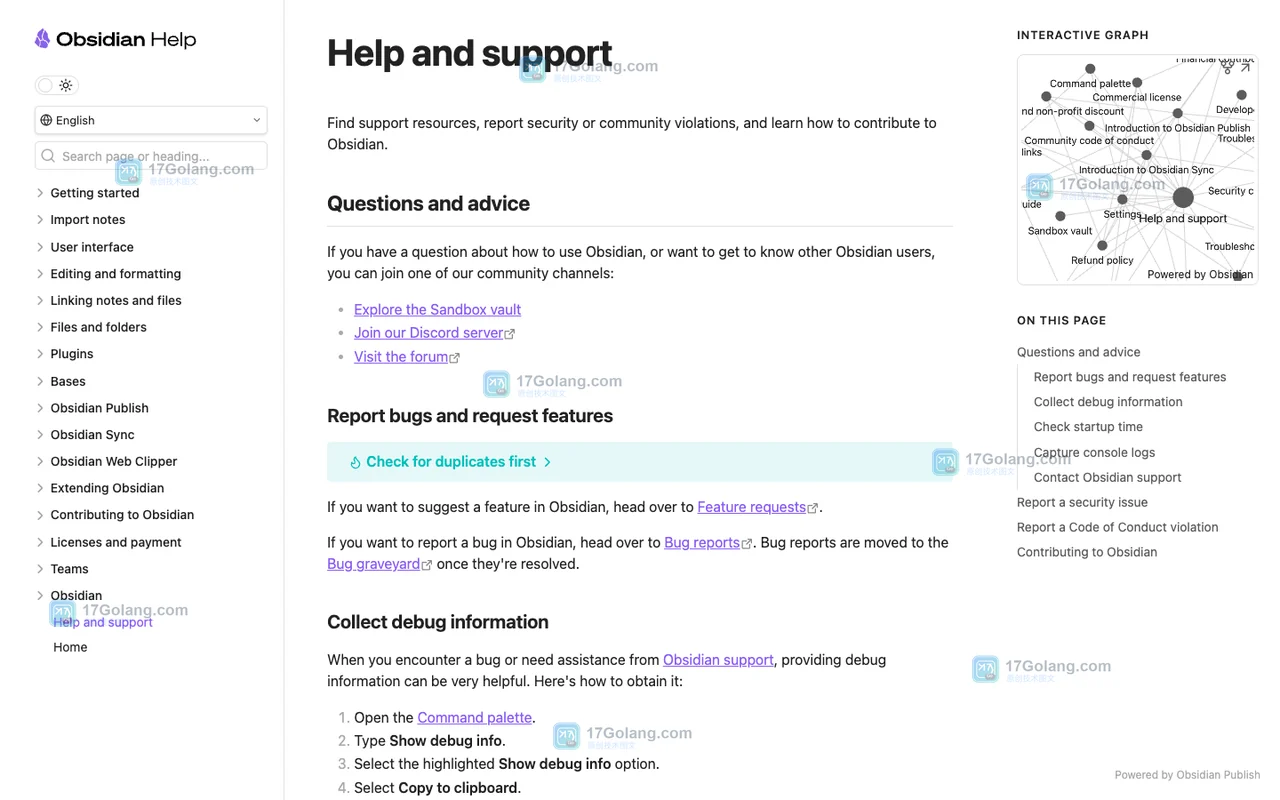Open the English language dropdown
Viewport: 1280px width, 800px height.
pyautogui.click(x=151, y=120)
